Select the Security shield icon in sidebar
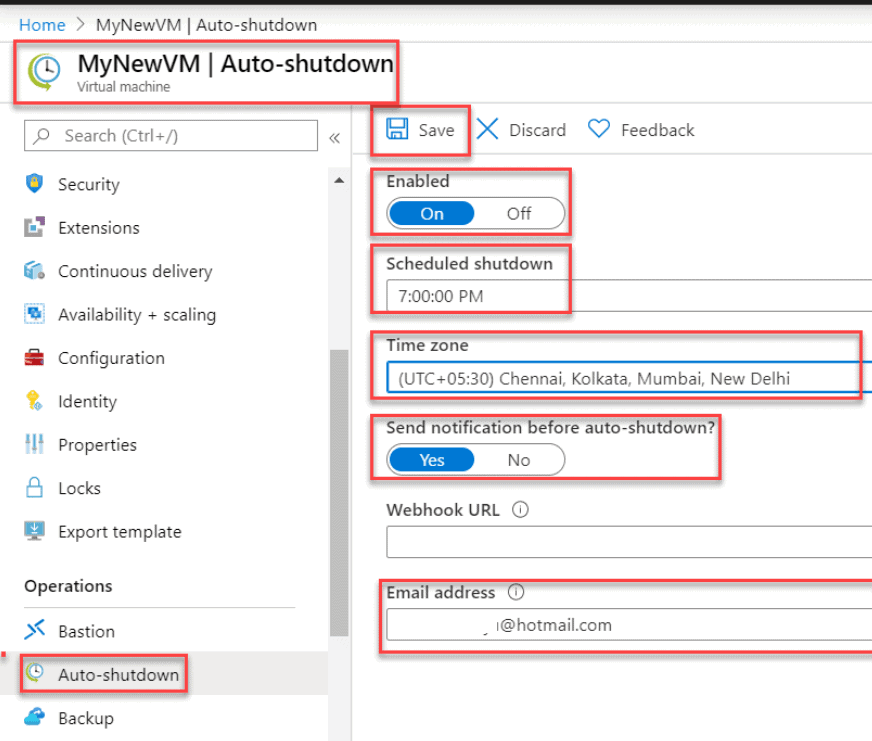872x741 pixels. tap(32, 184)
